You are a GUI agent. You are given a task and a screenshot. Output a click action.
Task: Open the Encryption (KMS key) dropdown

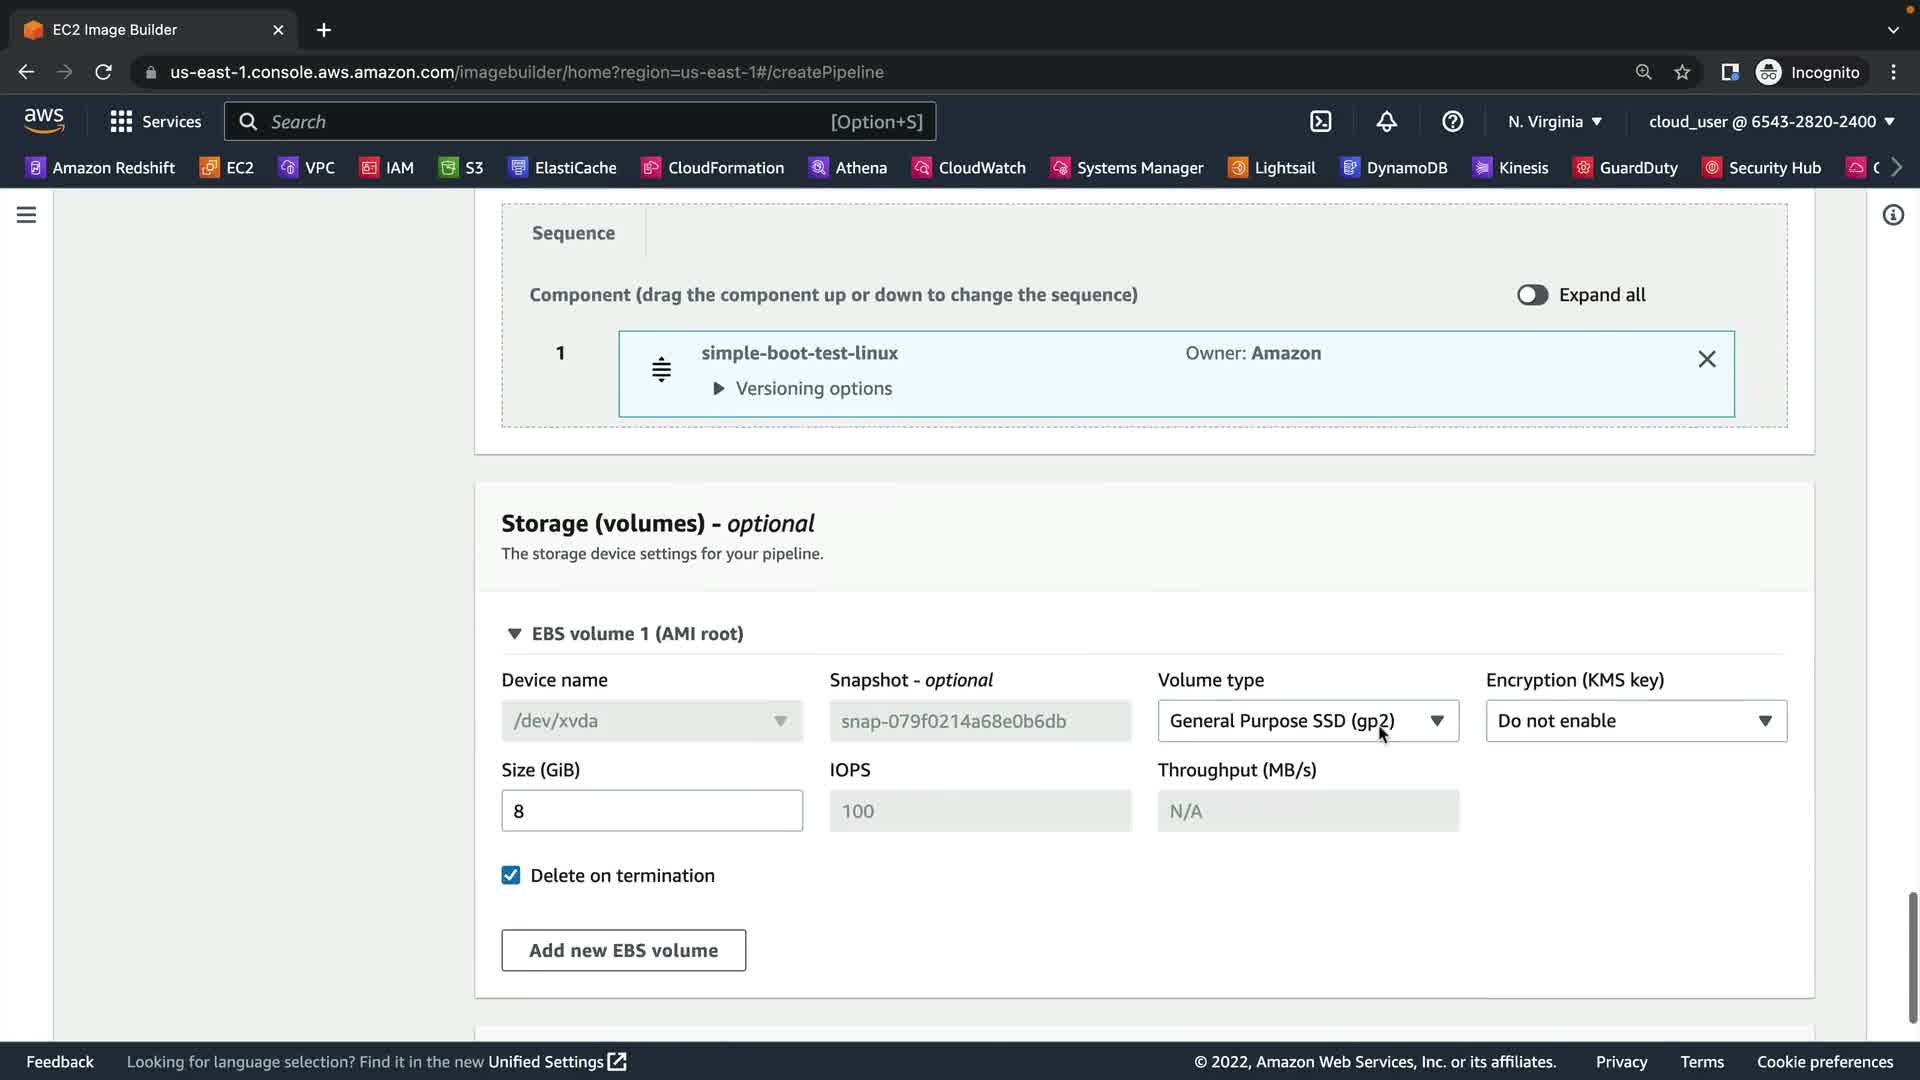[1635, 721]
